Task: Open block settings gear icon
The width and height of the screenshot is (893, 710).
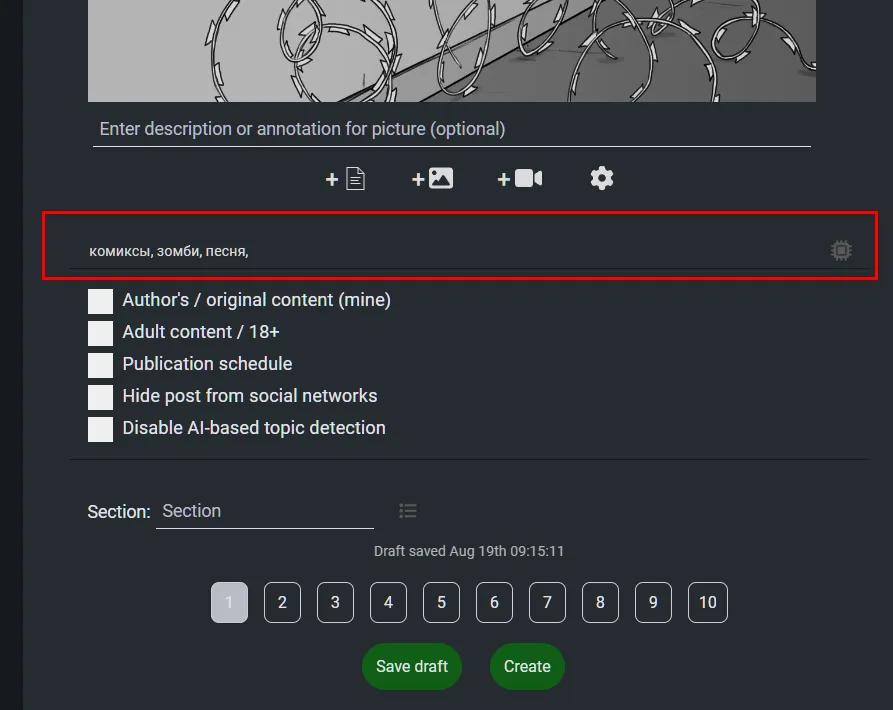Action: coord(601,179)
